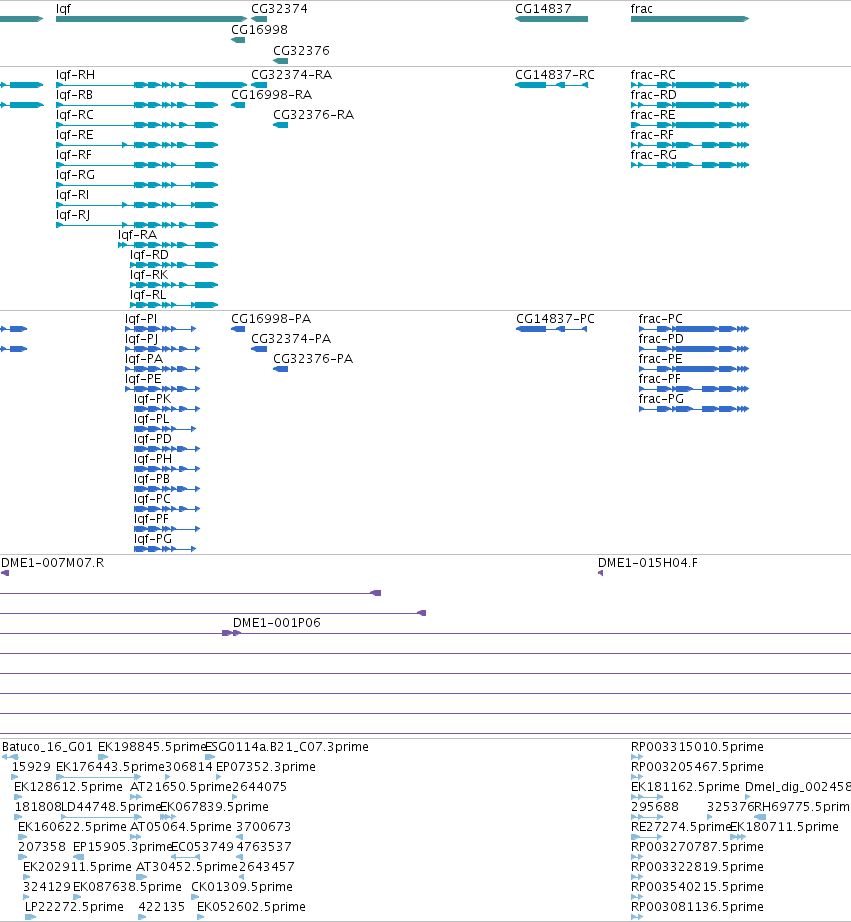The height and width of the screenshot is (922, 851).
Task: Select the ESG0114a.B21_C07.3prime EST
Action: (210, 757)
